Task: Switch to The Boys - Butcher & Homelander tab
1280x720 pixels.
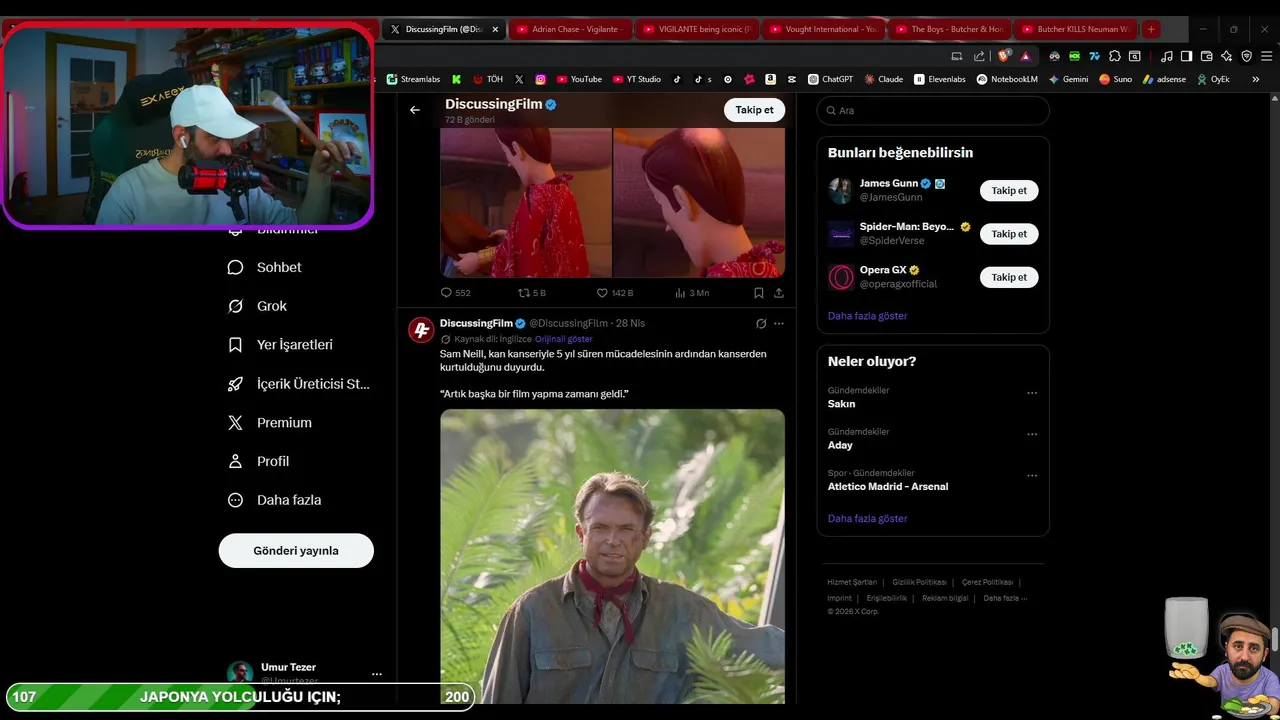Action: 949,29
